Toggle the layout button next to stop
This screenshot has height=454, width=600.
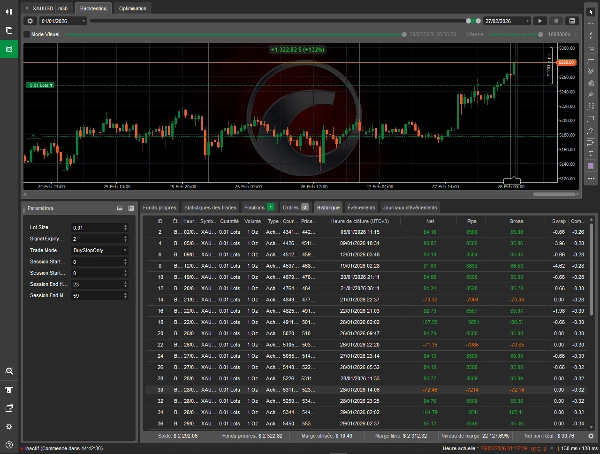pos(572,21)
